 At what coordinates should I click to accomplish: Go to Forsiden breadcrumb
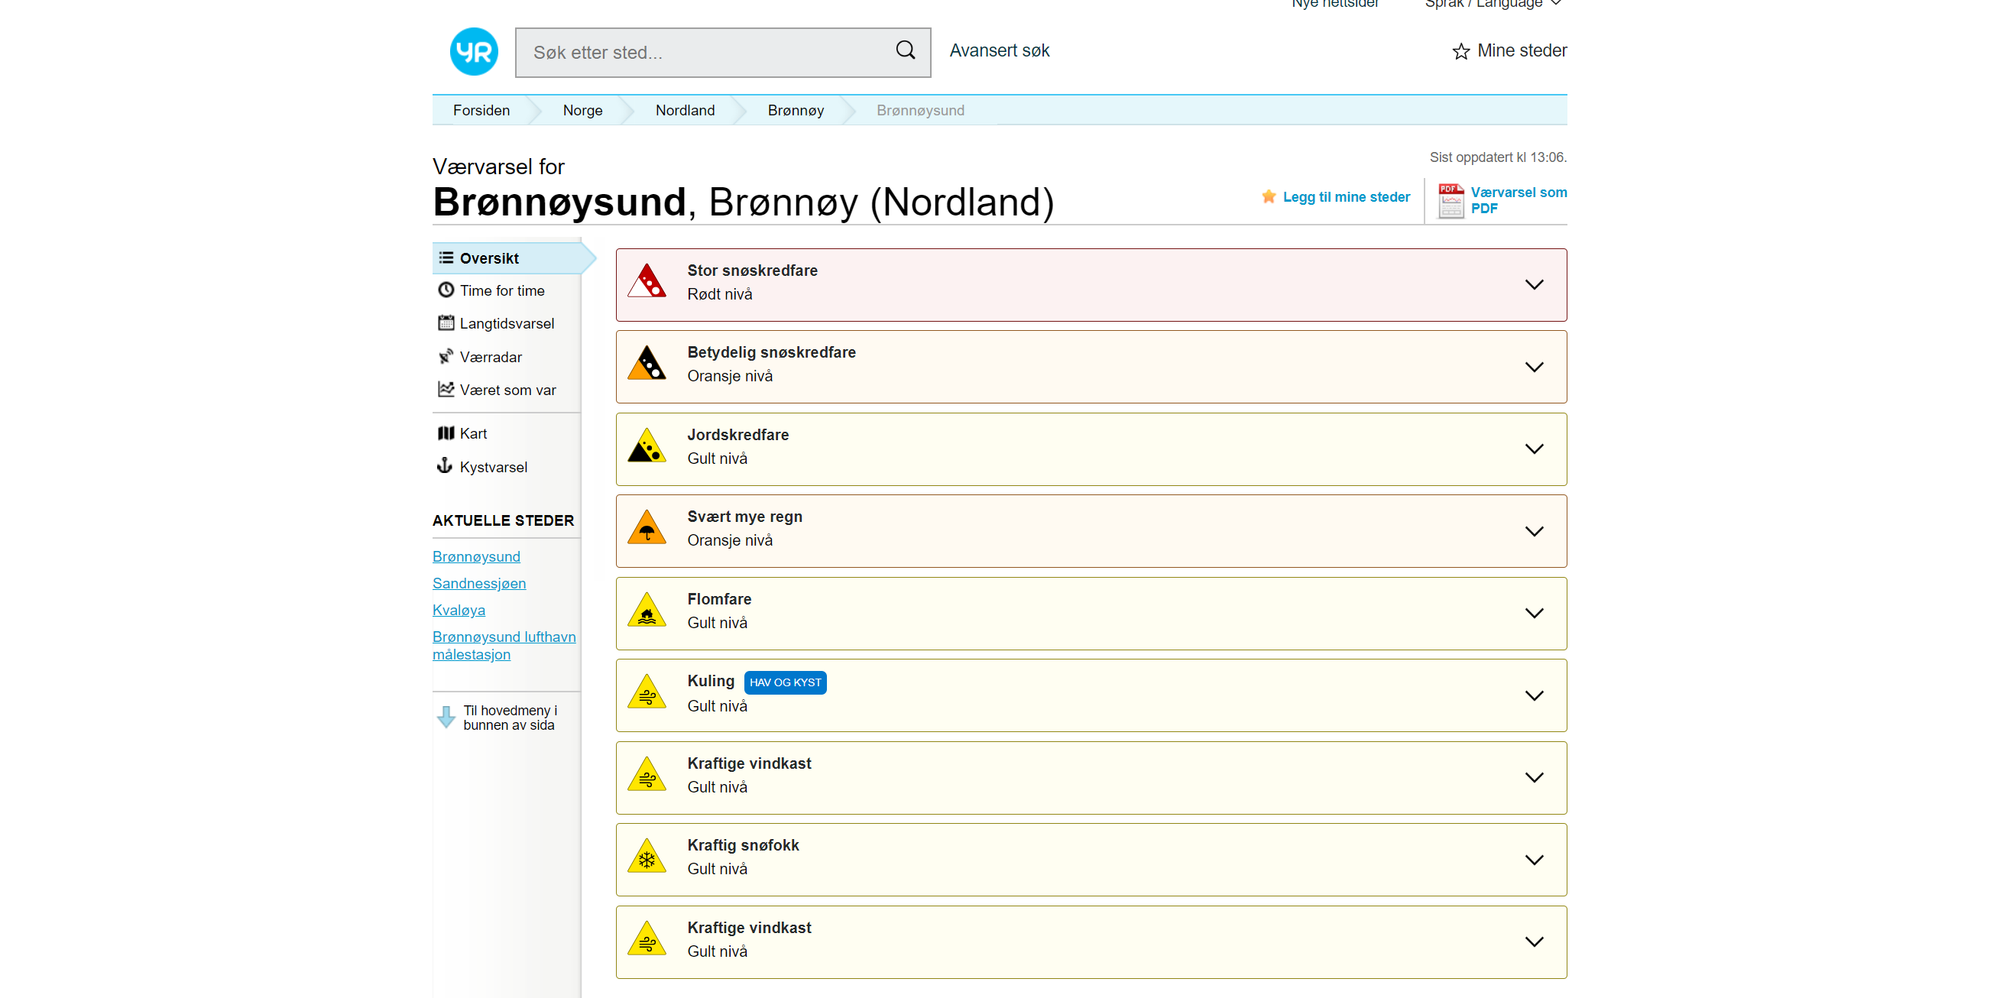(481, 110)
